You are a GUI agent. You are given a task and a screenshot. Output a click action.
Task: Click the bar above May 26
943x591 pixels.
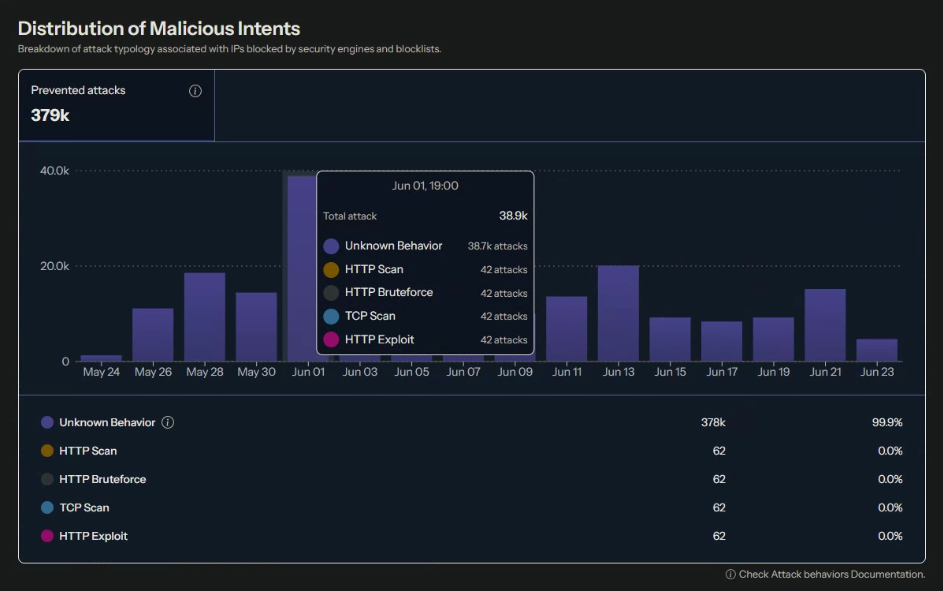[153, 335]
